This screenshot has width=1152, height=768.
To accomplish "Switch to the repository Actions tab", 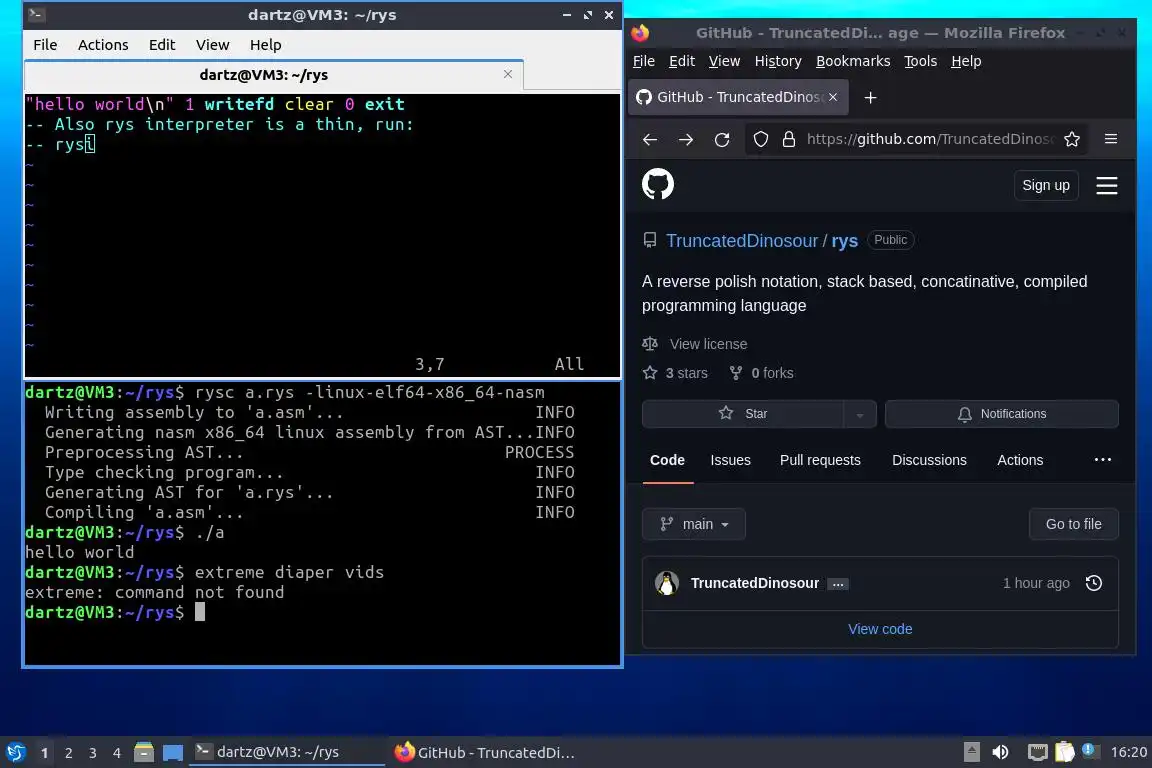I will point(1020,460).
